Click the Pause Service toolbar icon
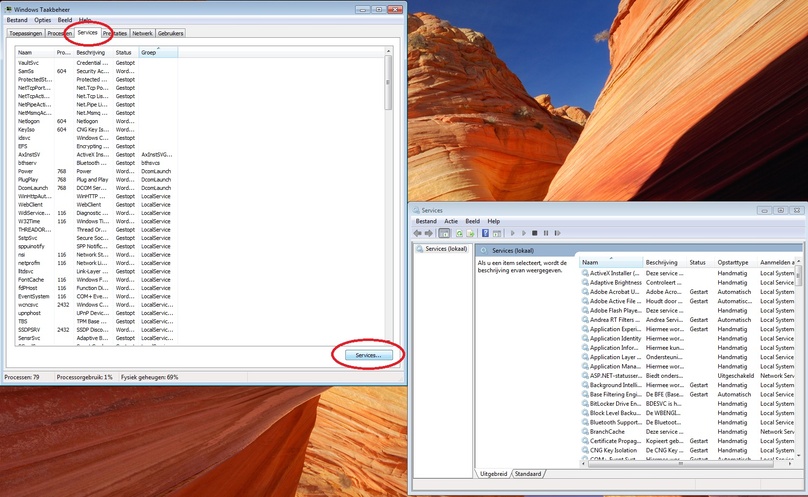Image resolution: width=808 pixels, height=497 pixels. [x=546, y=234]
